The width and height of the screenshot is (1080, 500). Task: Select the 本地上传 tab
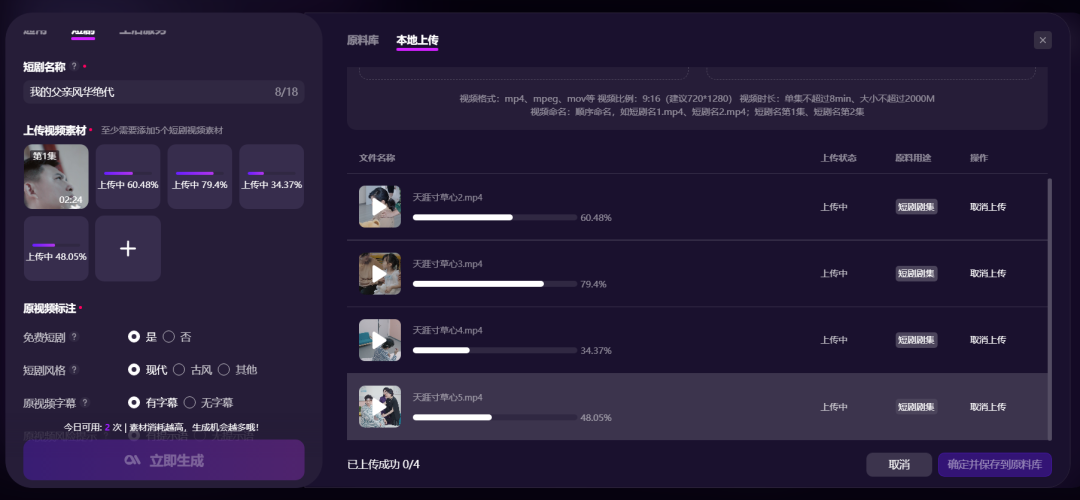[417, 41]
